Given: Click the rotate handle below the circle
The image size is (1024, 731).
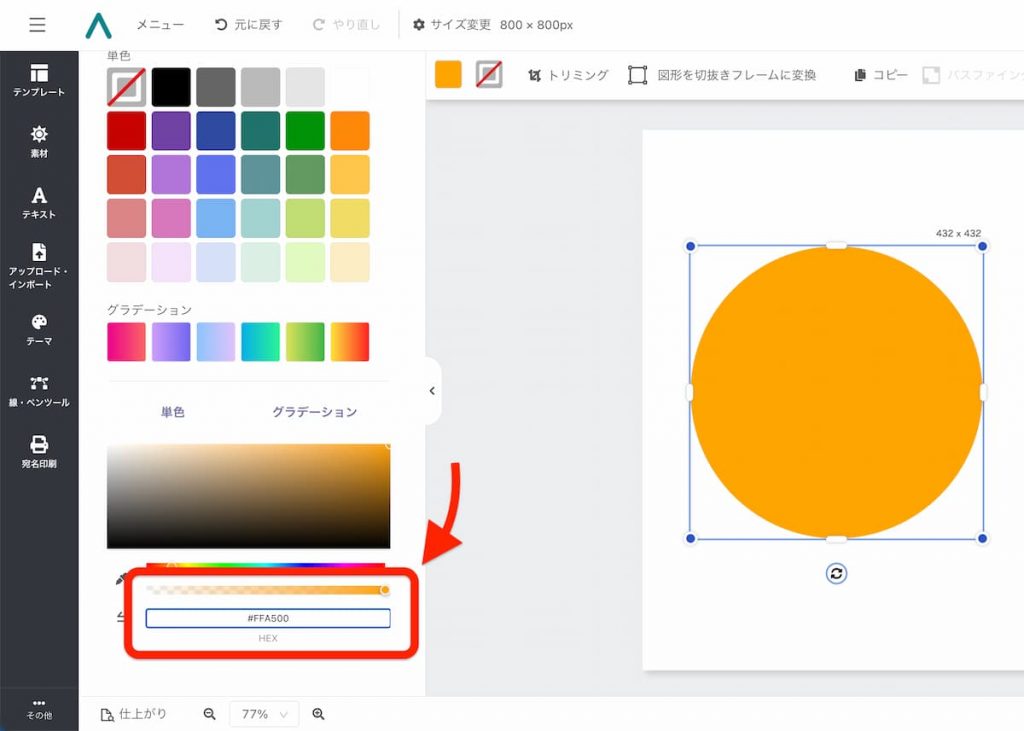Looking at the screenshot, I should point(837,573).
